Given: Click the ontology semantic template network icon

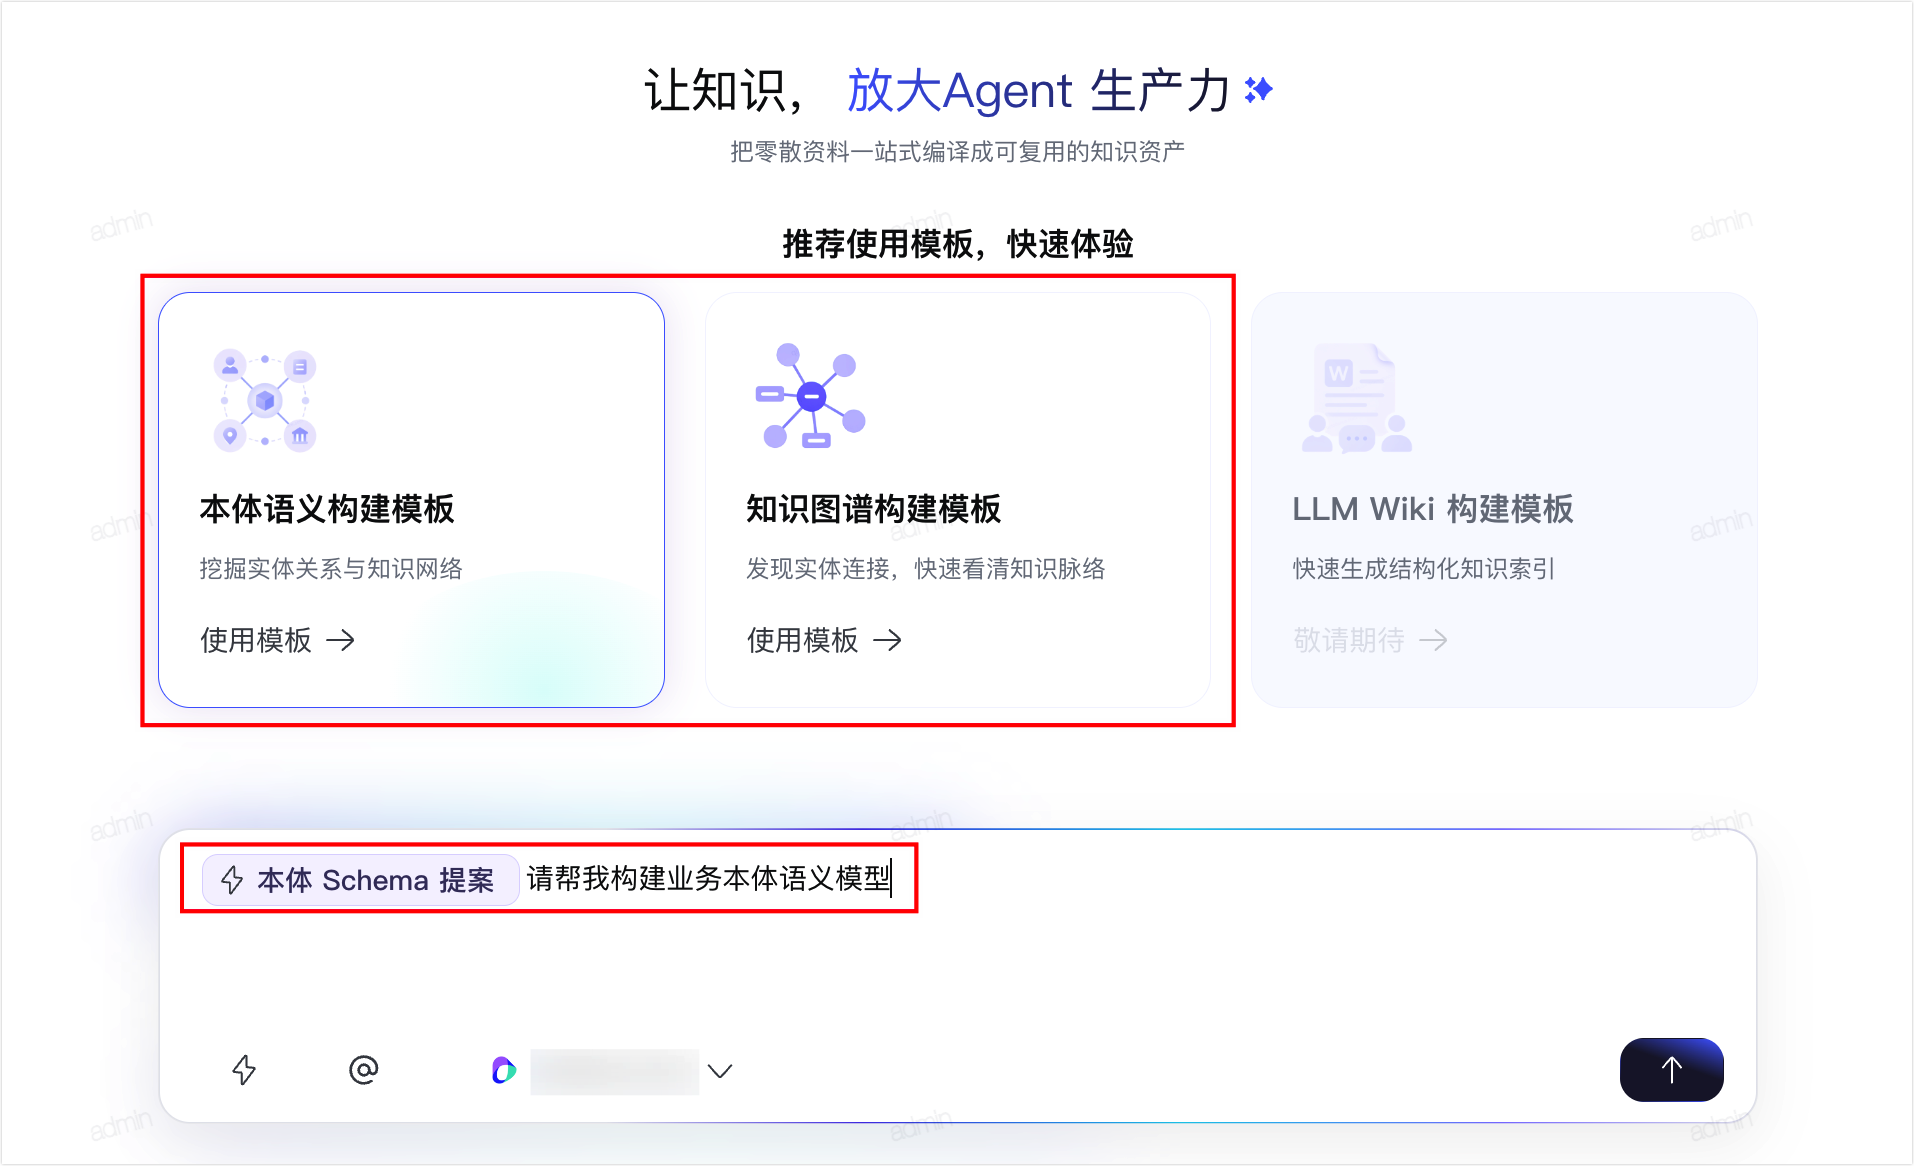Looking at the screenshot, I should coord(265,400).
